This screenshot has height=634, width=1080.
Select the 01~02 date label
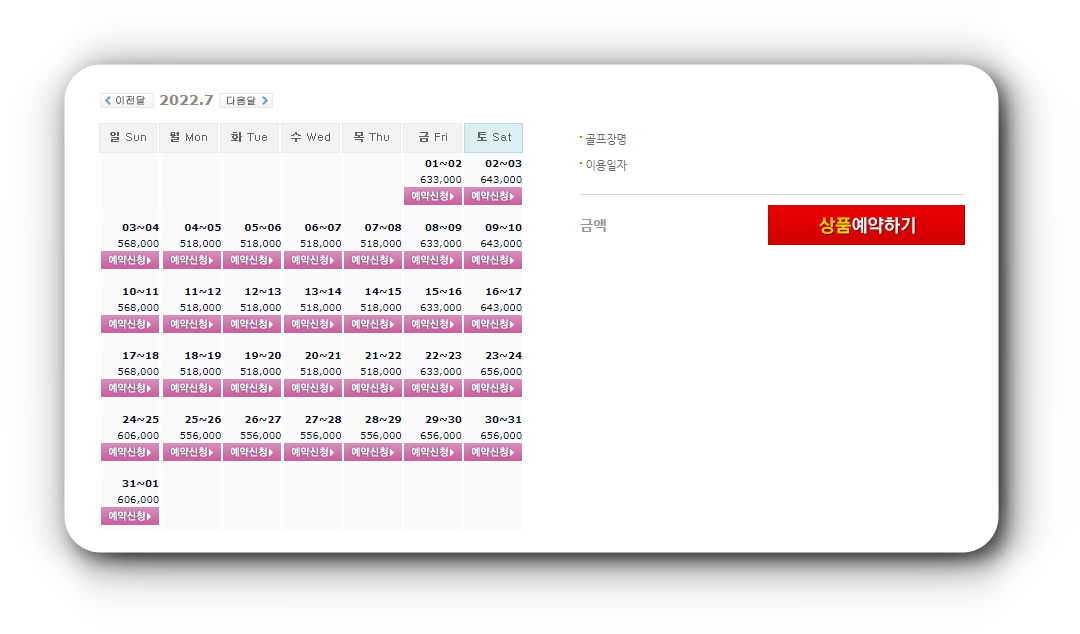tap(443, 164)
